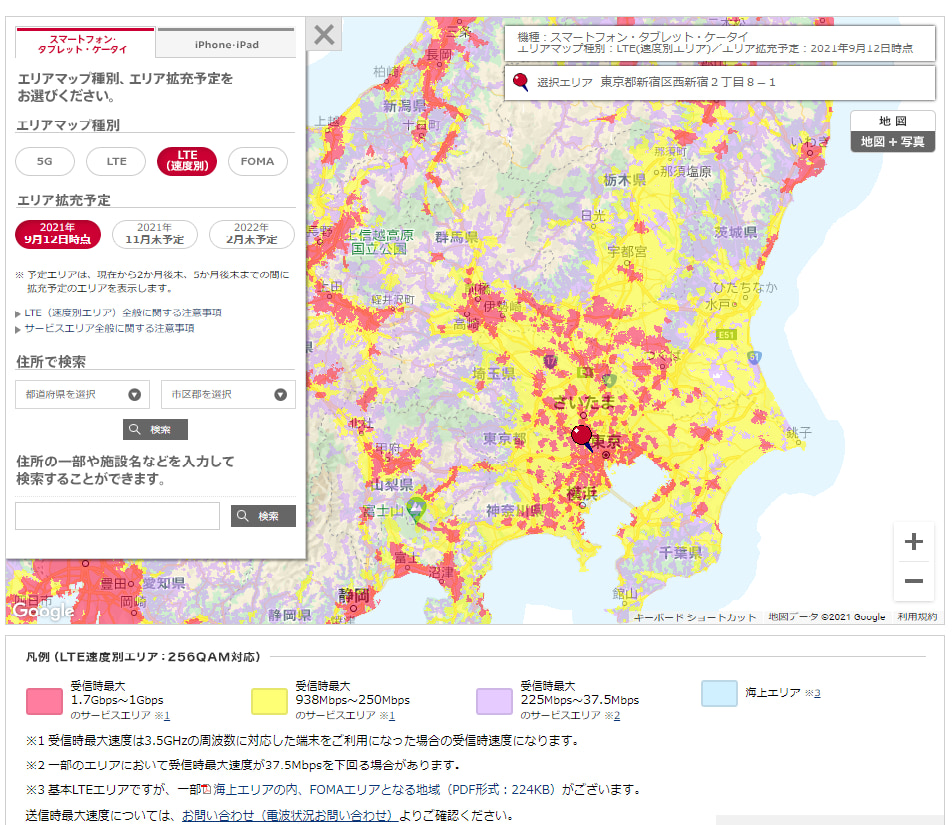Select LTE (速度別) area map type

pyautogui.click(x=187, y=161)
